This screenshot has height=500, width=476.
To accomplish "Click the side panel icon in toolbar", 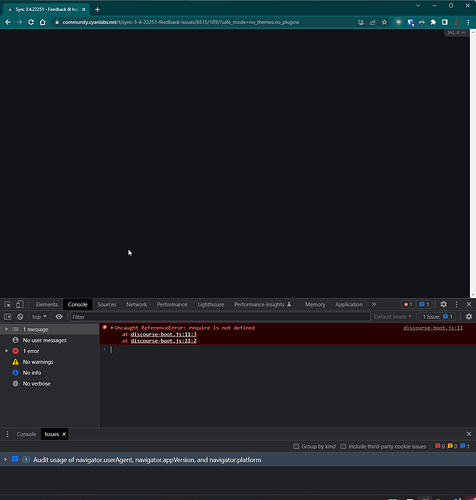I will click(445, 22).
